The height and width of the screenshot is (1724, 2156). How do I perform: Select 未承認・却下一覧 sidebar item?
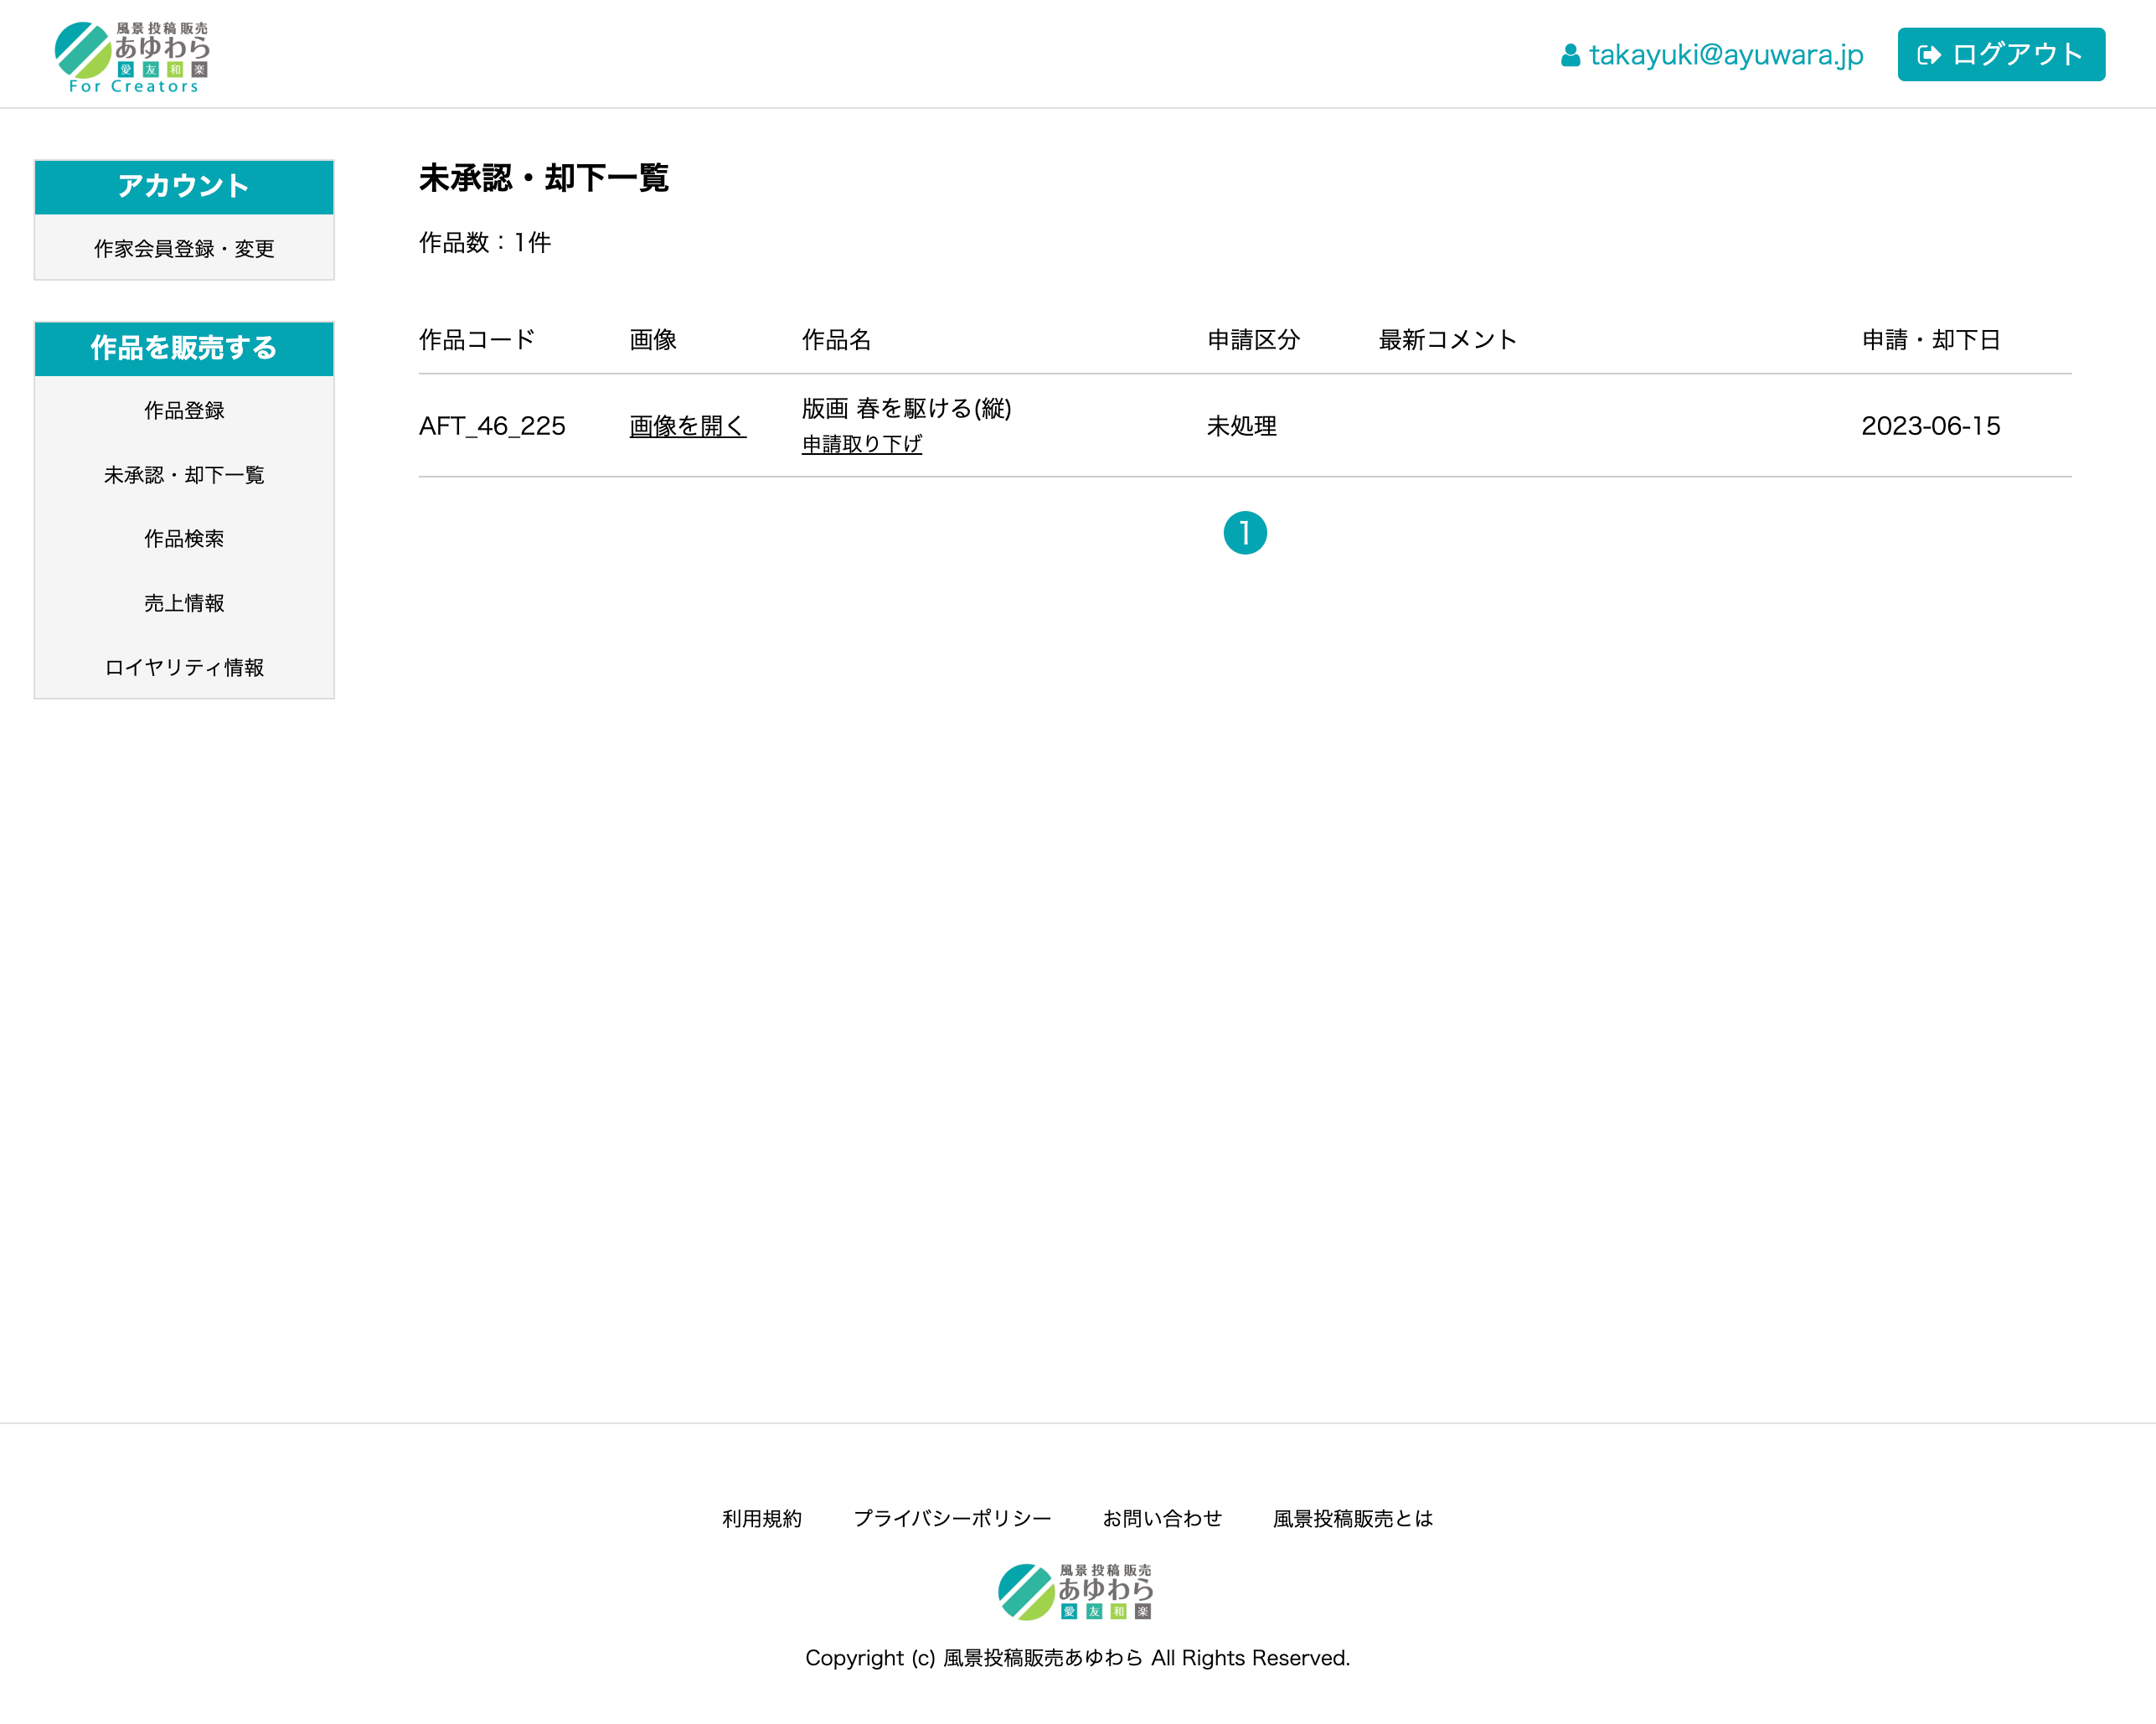click(184, 474)
